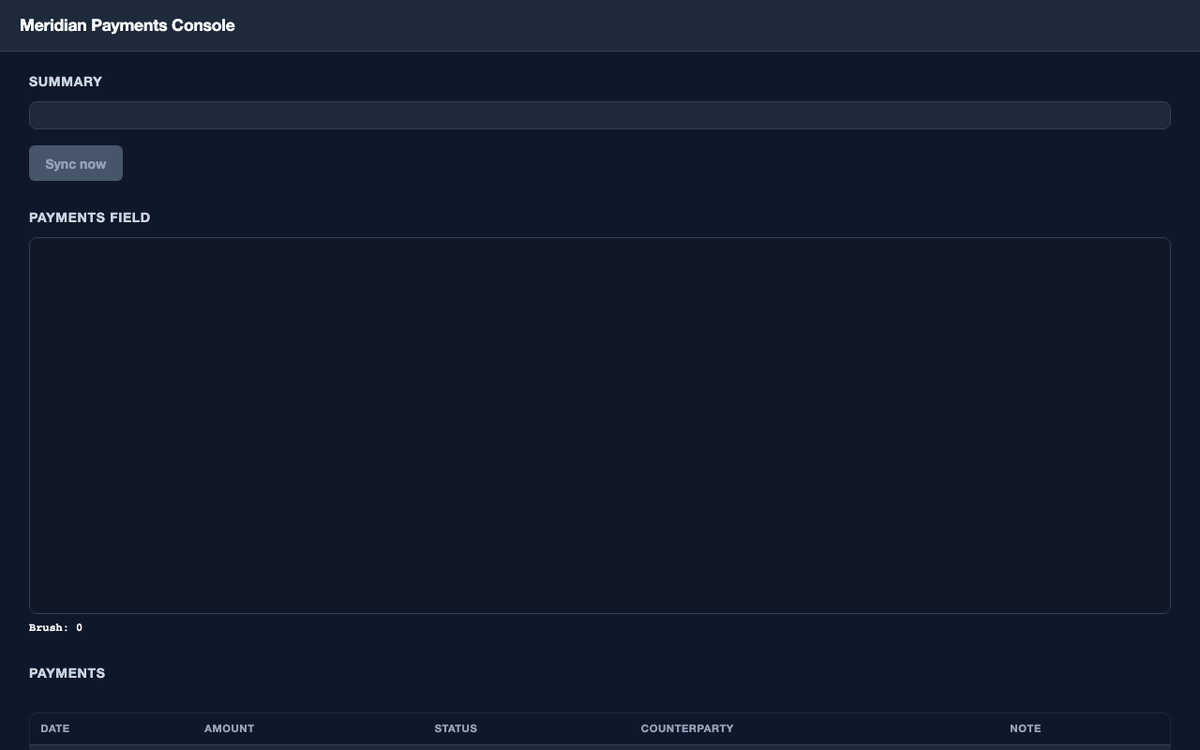The height and width of the screenshot is (750, 1200).
Task: Click the PAYMENTS table section heading
Action: [x=67, y=673]
